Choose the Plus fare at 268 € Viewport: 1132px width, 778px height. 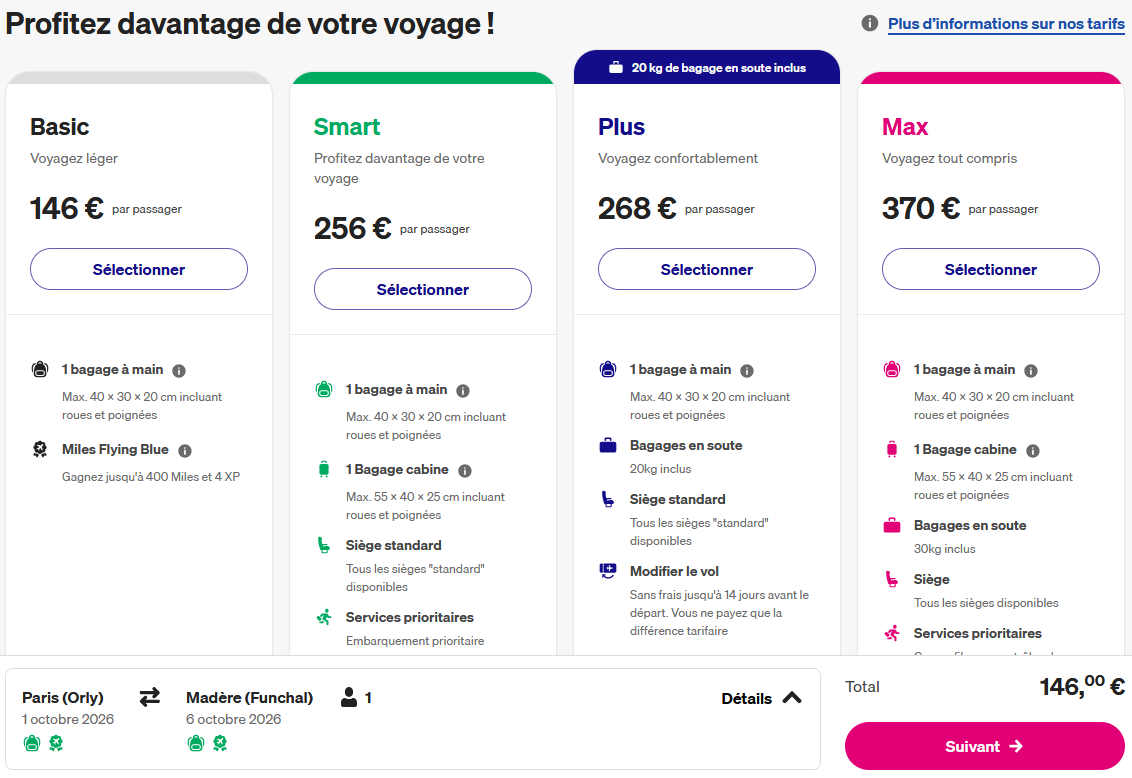tap(707, 269)
